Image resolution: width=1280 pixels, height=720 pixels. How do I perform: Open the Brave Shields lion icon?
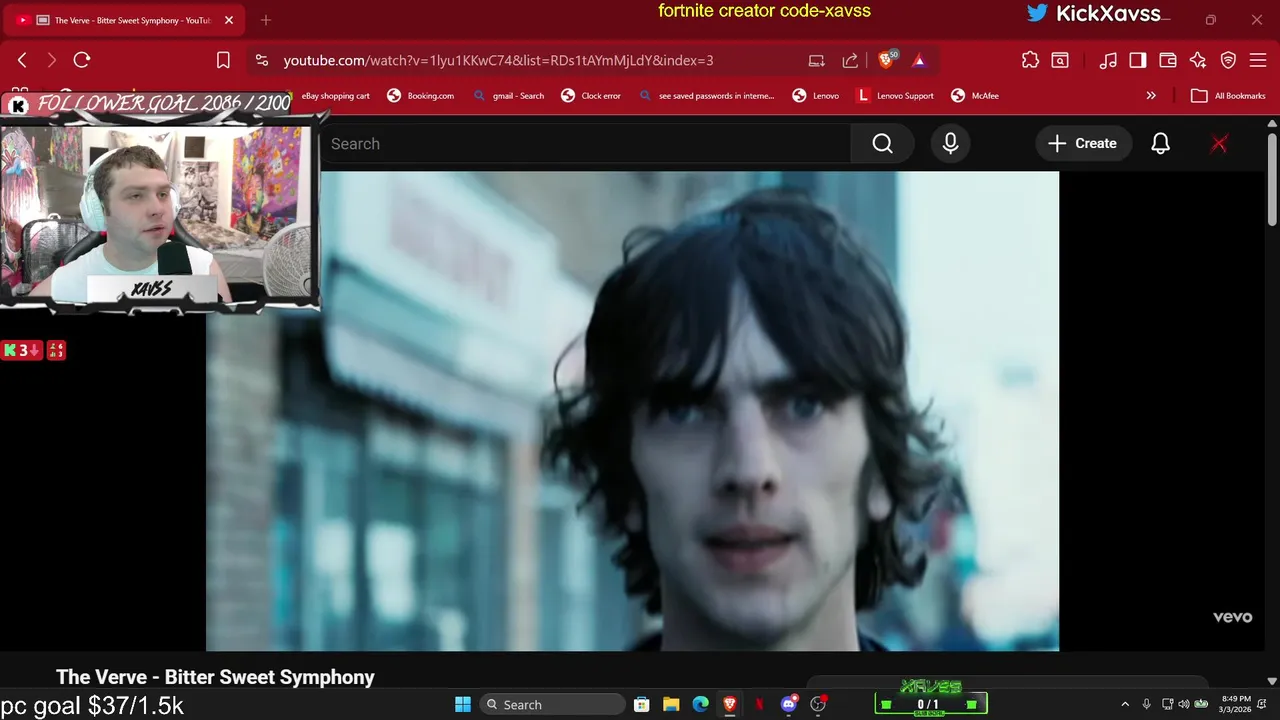(886, 60)
